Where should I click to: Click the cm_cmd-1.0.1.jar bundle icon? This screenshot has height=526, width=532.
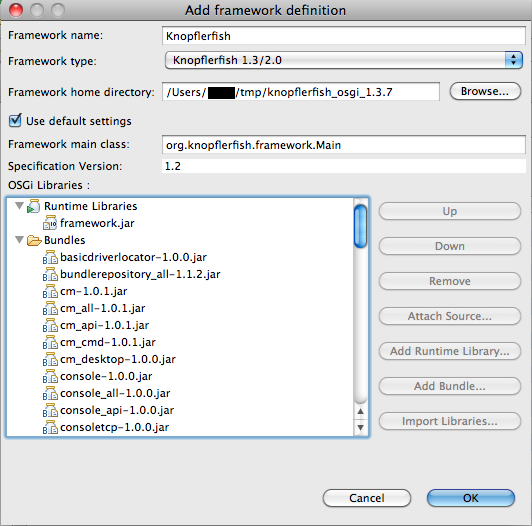tap(50, 342)
